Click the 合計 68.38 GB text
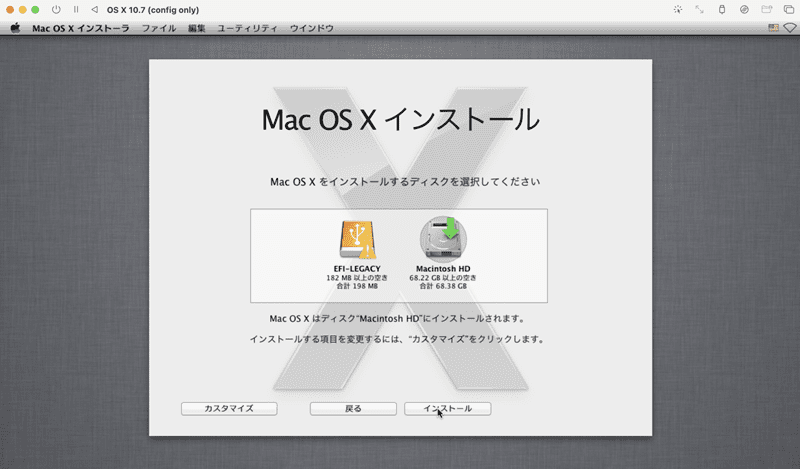 click(443, 286)
